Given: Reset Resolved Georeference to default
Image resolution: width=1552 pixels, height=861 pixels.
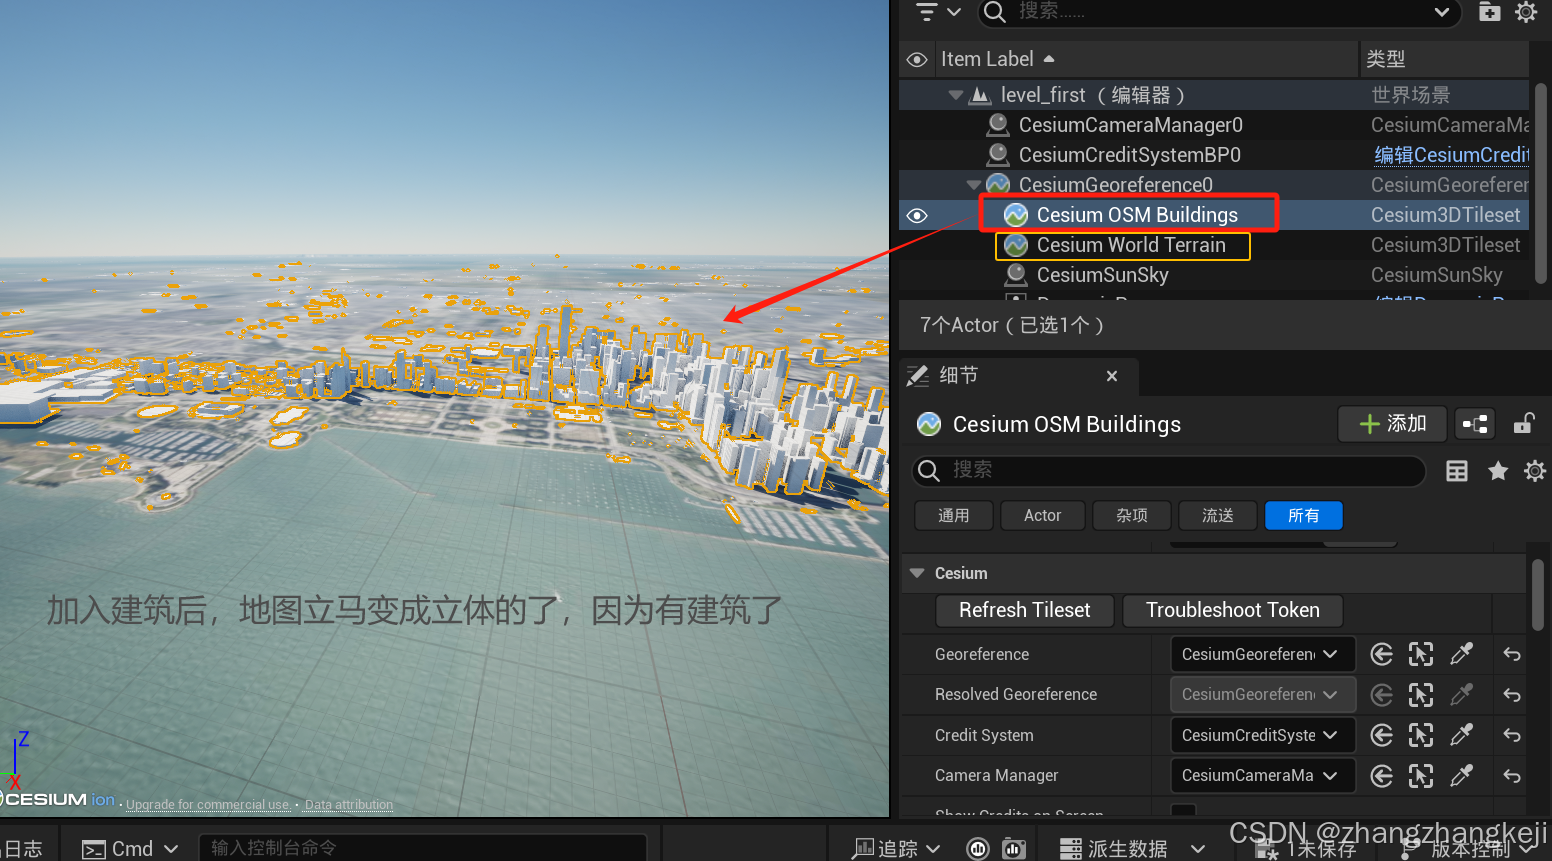Looking at the screenshot, I should tap(1512, 695).
